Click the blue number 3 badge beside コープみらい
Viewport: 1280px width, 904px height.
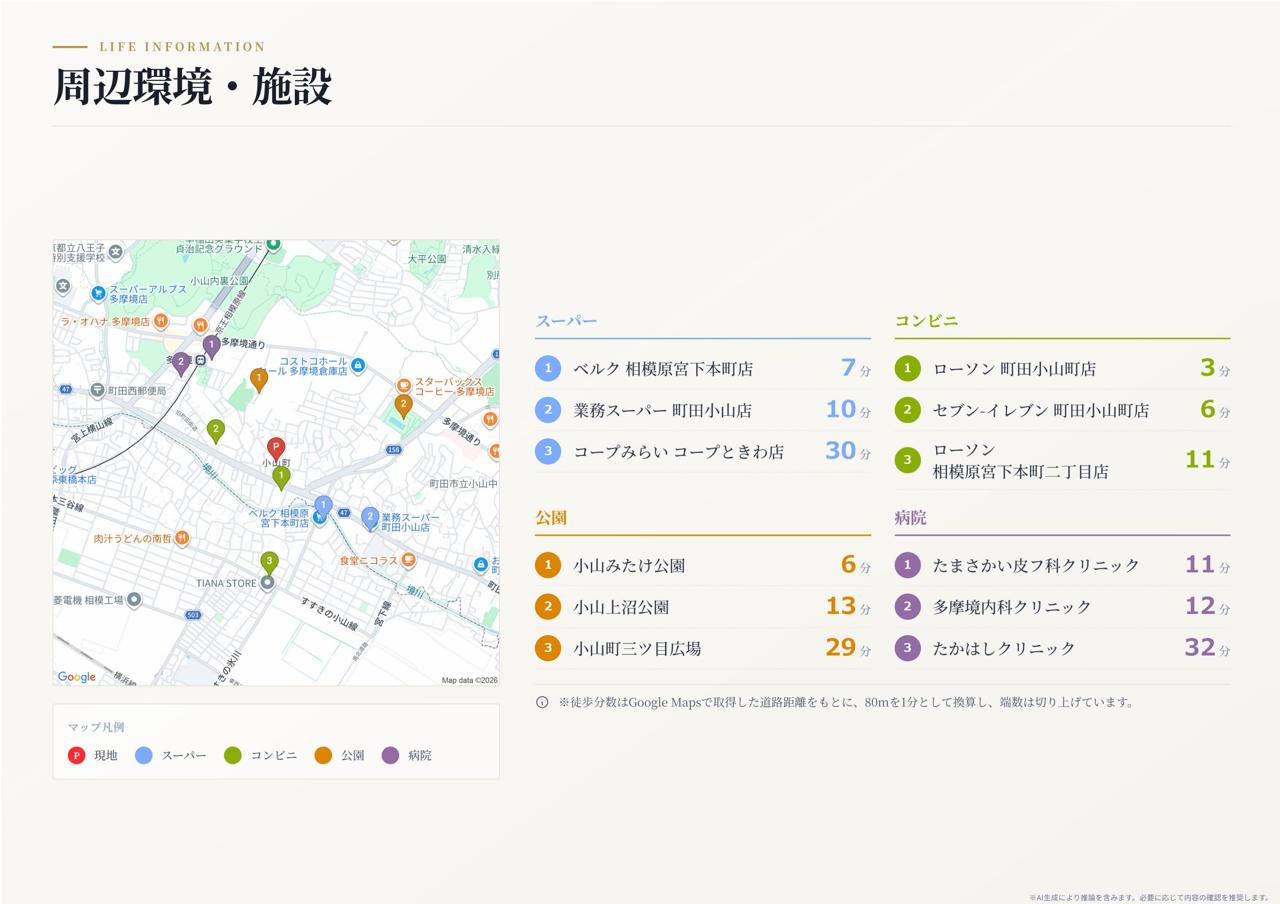(x=548, y=451)
